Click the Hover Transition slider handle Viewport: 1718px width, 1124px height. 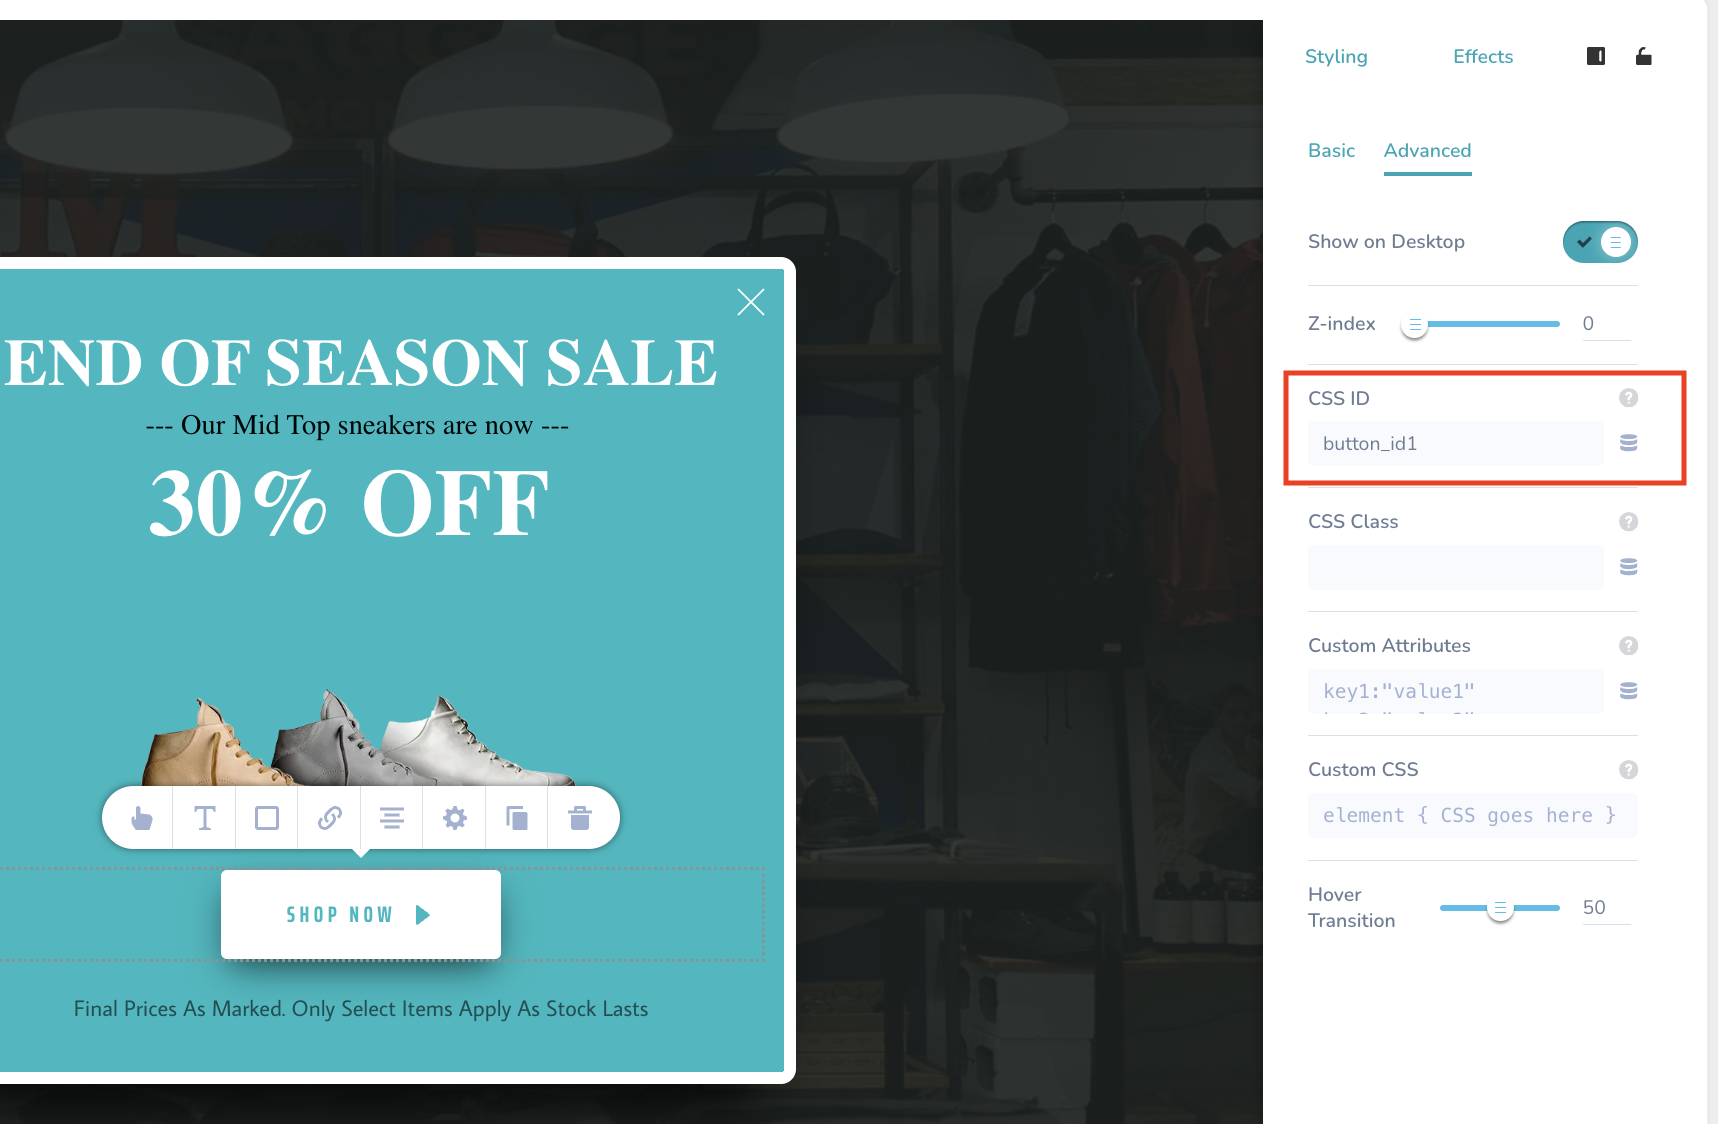click(x=1499, y=908)
